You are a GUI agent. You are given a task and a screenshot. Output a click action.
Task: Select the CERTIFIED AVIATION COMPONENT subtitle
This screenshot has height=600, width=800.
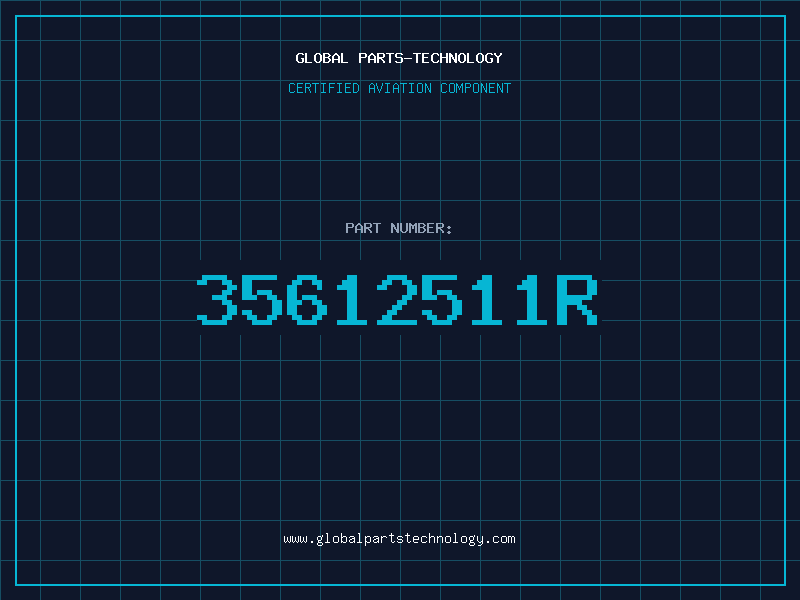tap(399, 88)
